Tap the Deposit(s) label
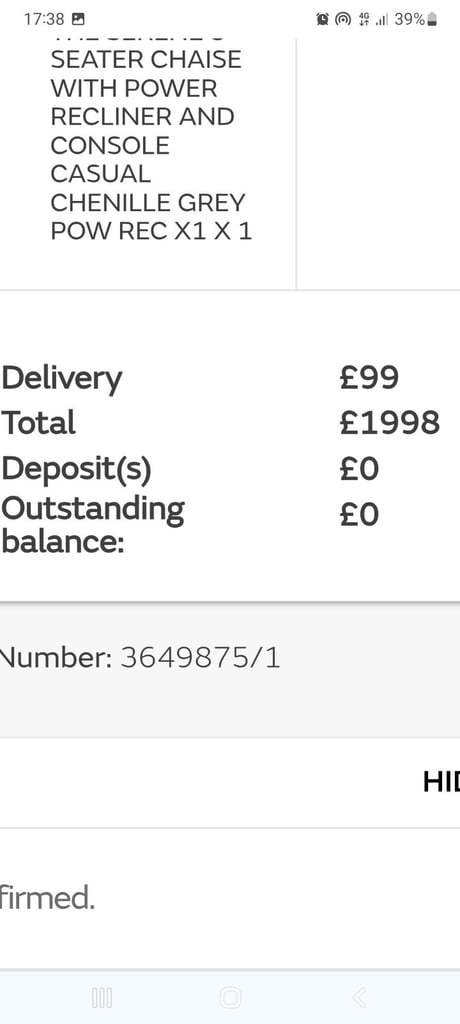 (x=76, y=469)
